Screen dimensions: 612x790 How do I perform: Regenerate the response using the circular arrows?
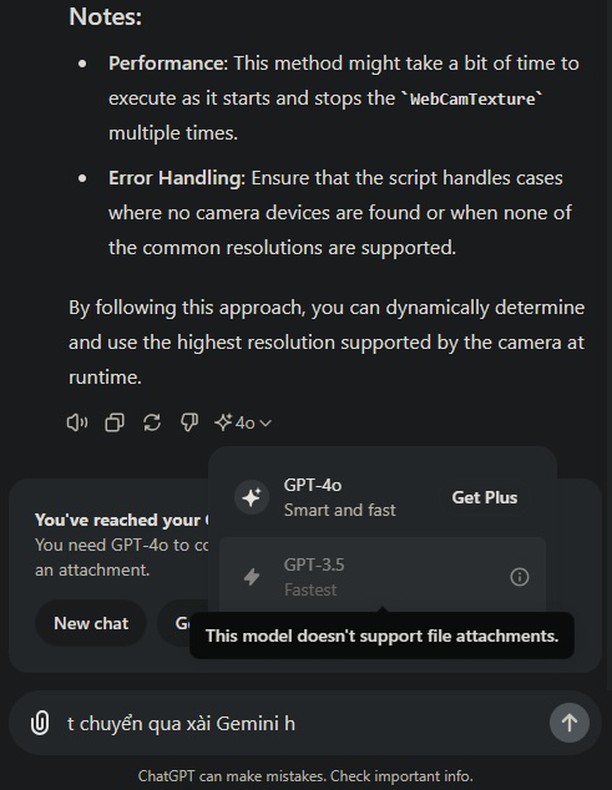pos(152,423)
